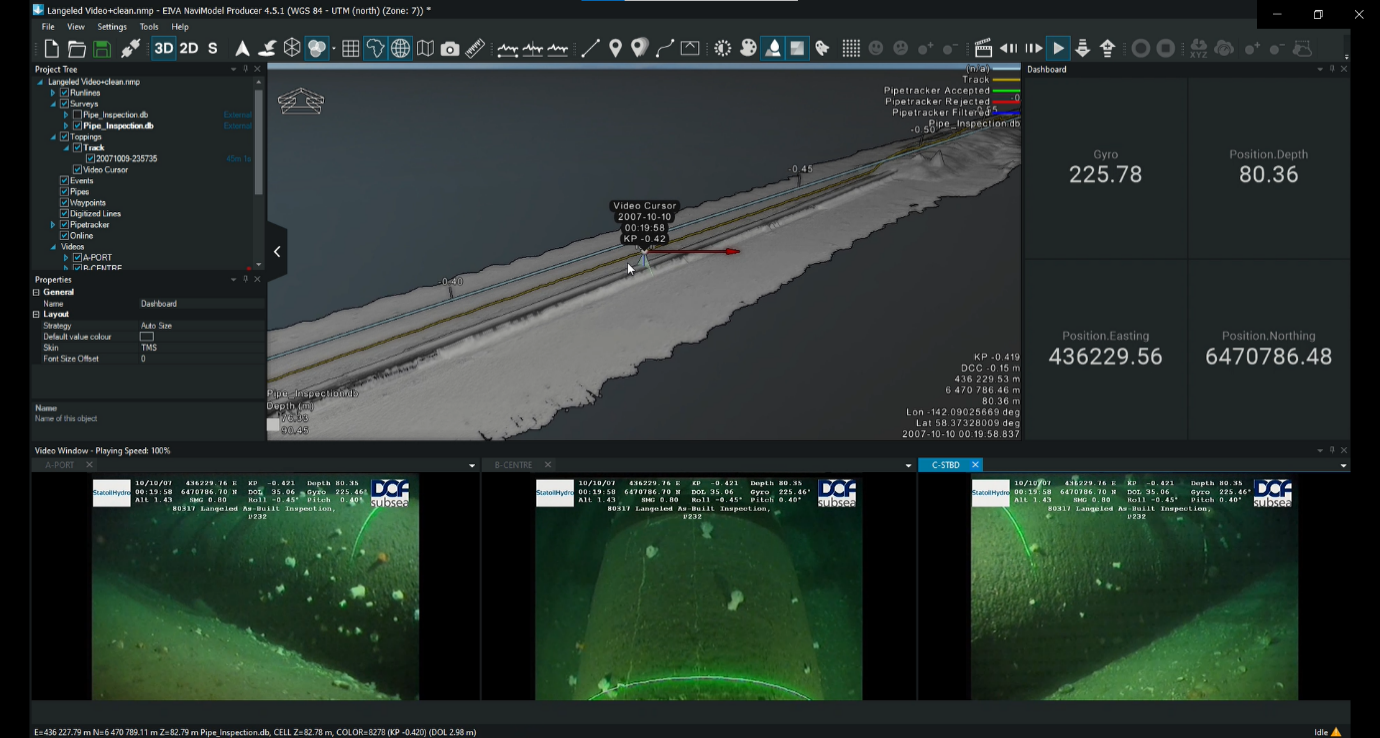Viewport: 1380px width, 738px height.
Task: Click the clapperboard video icon
Action: [982, 48]
